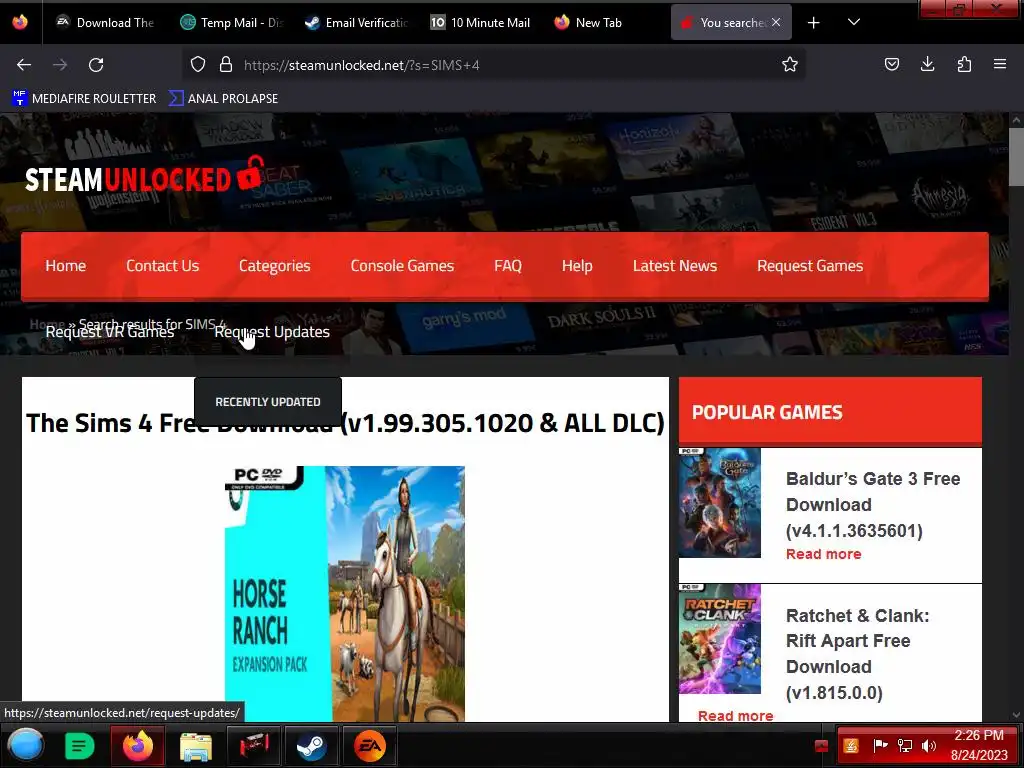This screenshot has height=768, width=1024.
Task: Open the Request Updates link
Action: coord(272,332)
